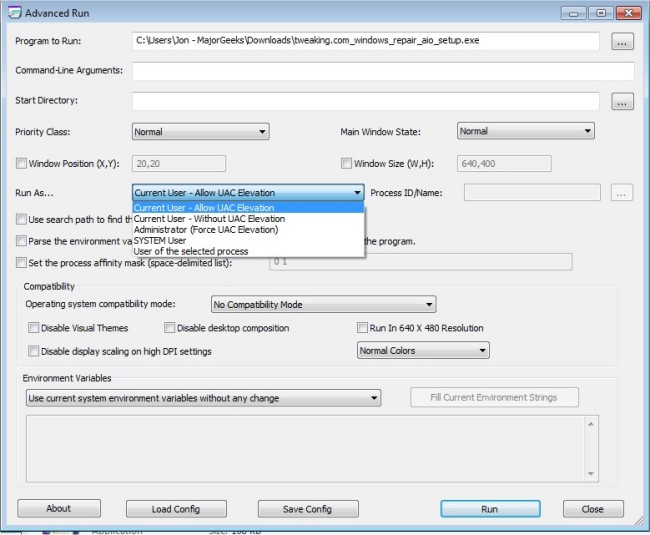
Task: Open the compatibility mode dropdown
Action: pos(323,305)
